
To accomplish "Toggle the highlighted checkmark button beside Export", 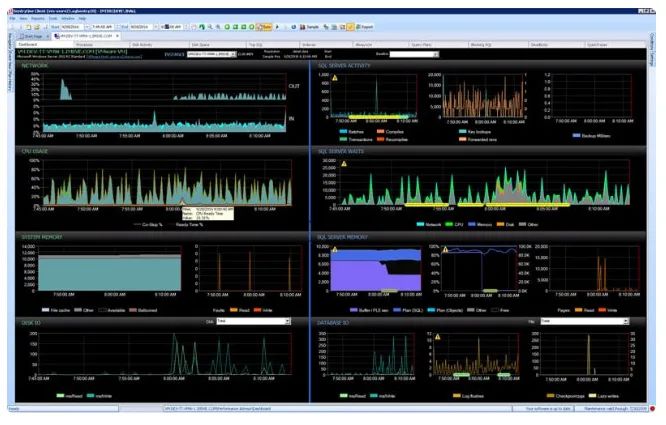I will pyautogui.click(x=350, y=27).
